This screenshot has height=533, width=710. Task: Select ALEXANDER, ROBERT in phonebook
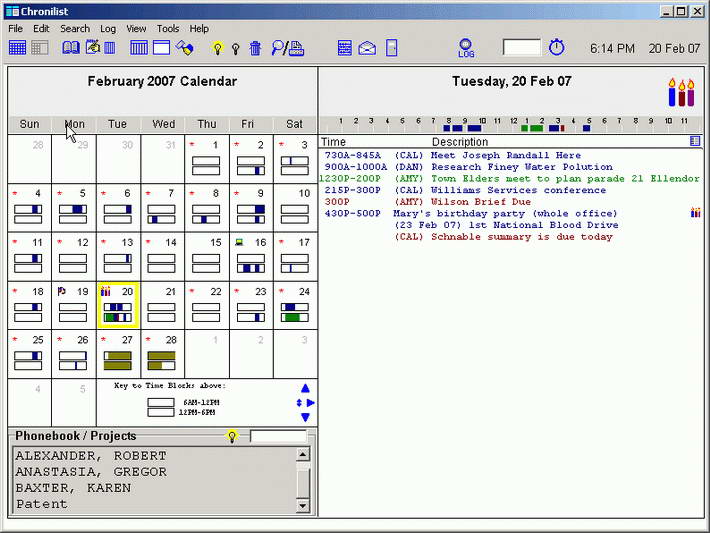coord(91,456)
